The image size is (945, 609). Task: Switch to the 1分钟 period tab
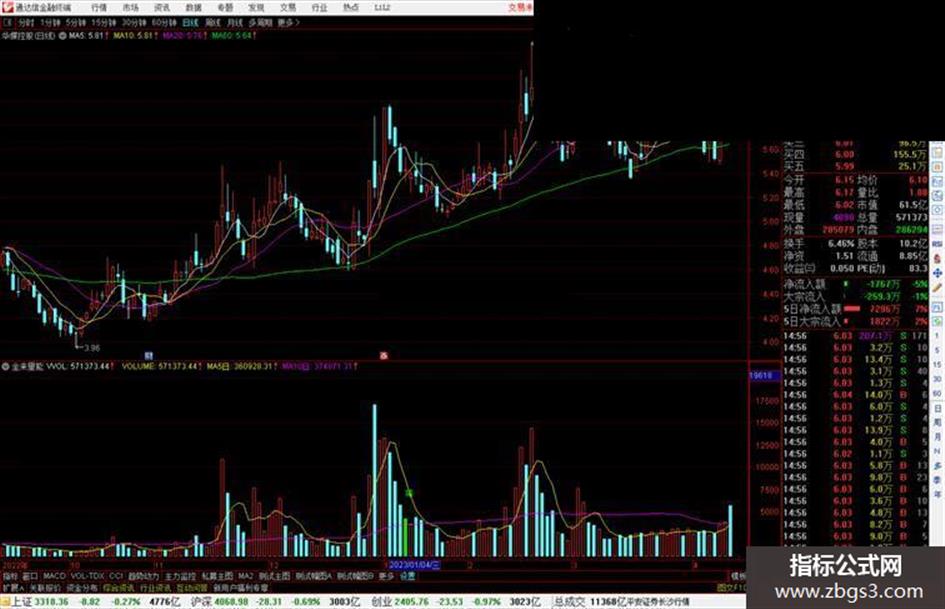pyautogui.click(x=50, y=22)
